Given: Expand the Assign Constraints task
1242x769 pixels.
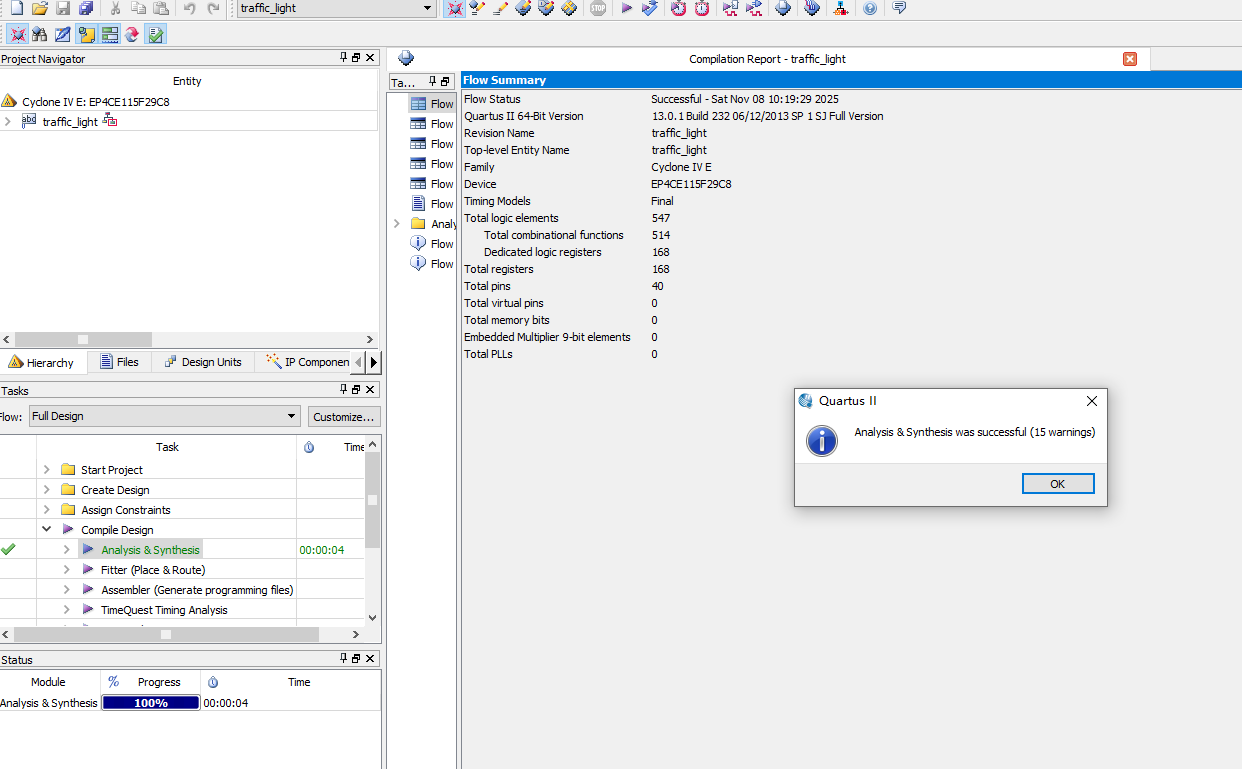Looking at the screenshot, I should pyautogui.click(x=46, y=509).
